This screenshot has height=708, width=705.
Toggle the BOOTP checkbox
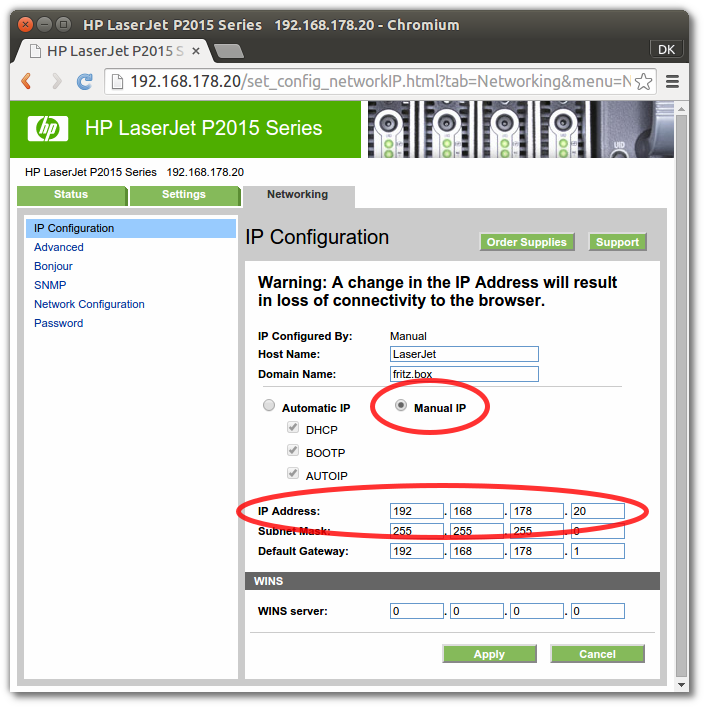point(293,450)
